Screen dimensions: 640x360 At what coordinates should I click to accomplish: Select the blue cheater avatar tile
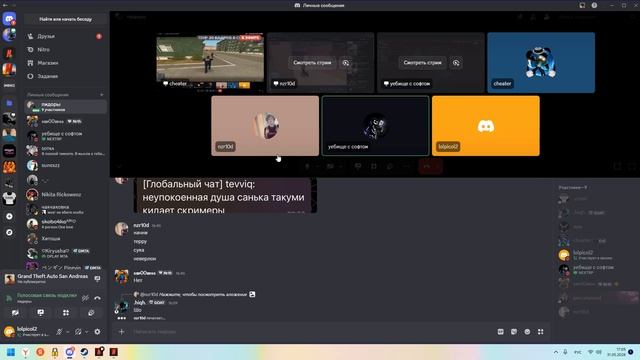(541, 62)
